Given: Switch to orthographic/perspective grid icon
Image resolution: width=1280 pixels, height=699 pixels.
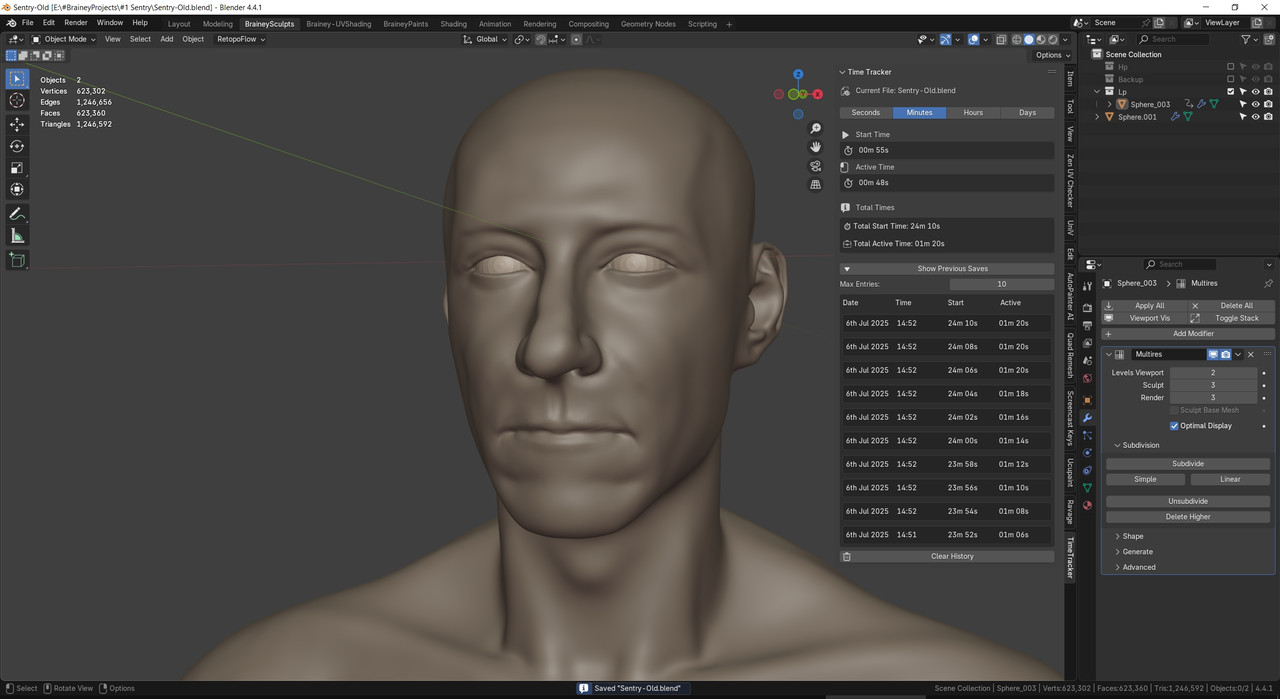Looking at the screenshot, I should [816, 184].
